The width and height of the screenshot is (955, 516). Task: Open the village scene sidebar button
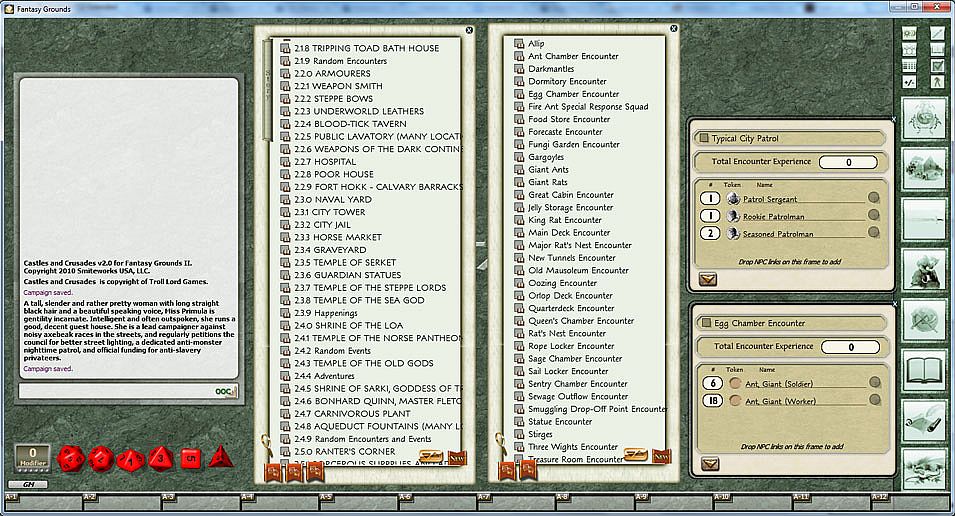(926, 168)
